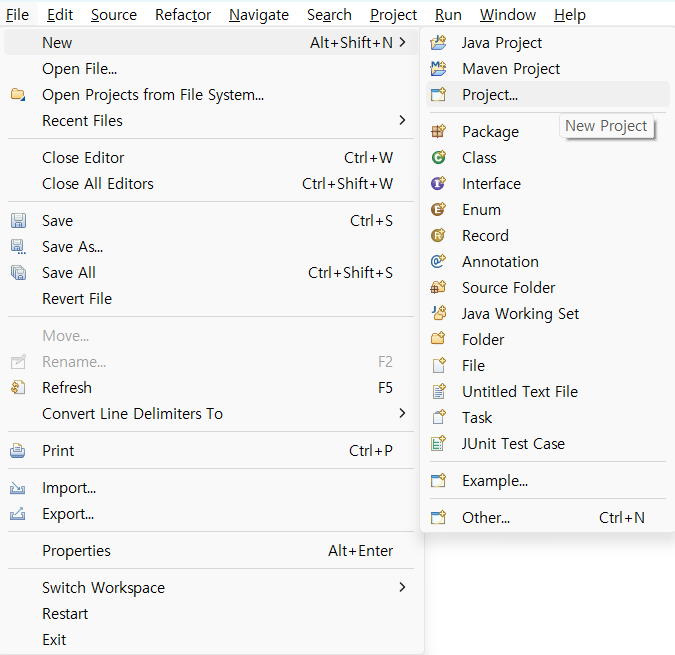The width and height of the screenshot is (675, 655).
Task: Expand the Switch Workspace submenu arrow
Action: click(x=403, y=587)
